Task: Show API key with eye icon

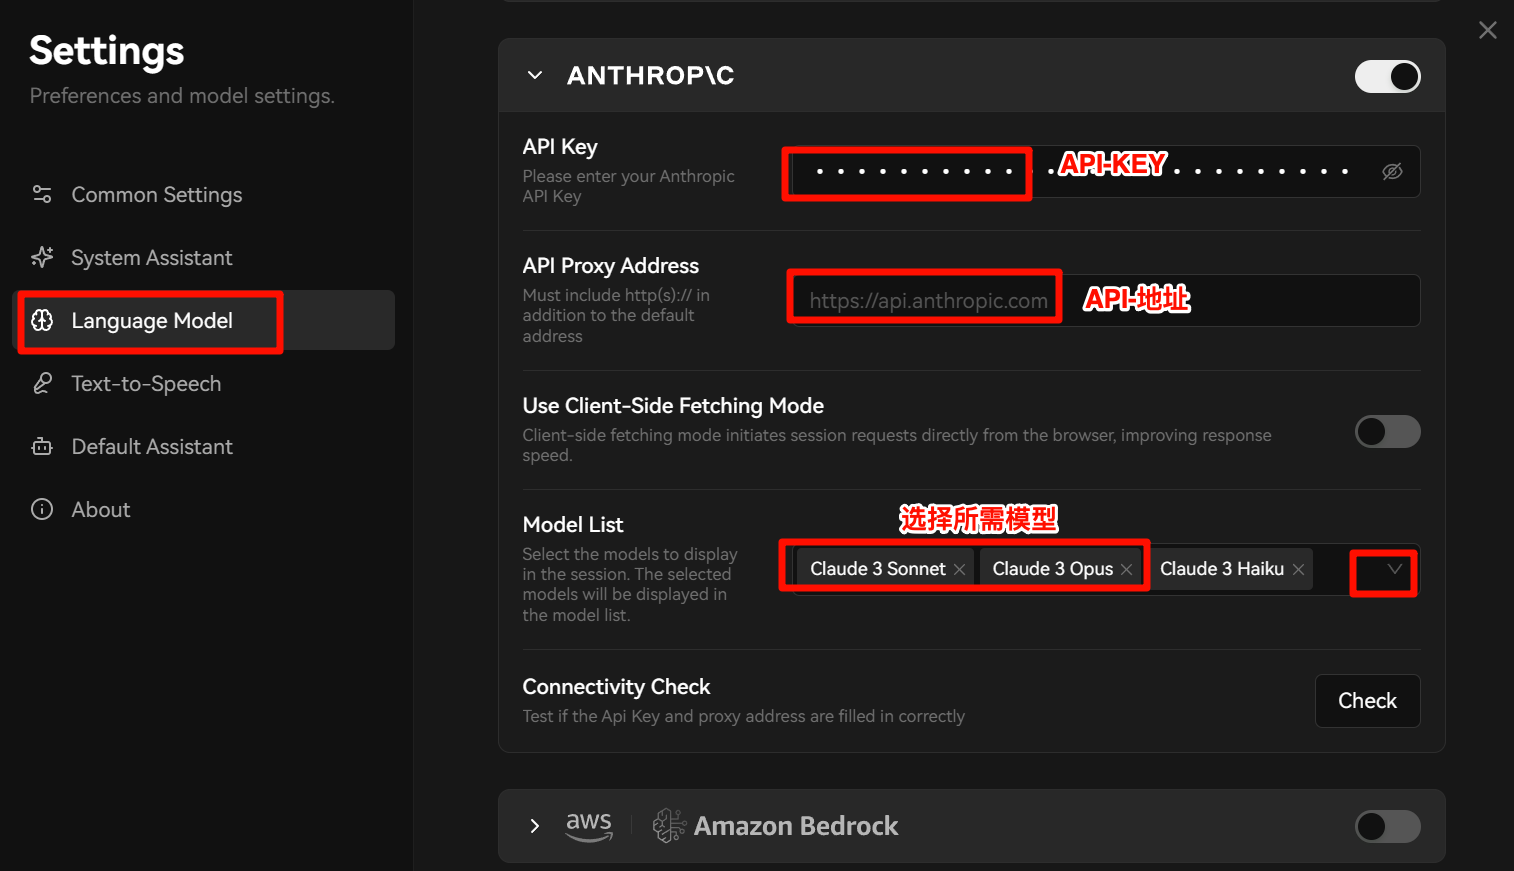Action: click(x=1392, y=171)
